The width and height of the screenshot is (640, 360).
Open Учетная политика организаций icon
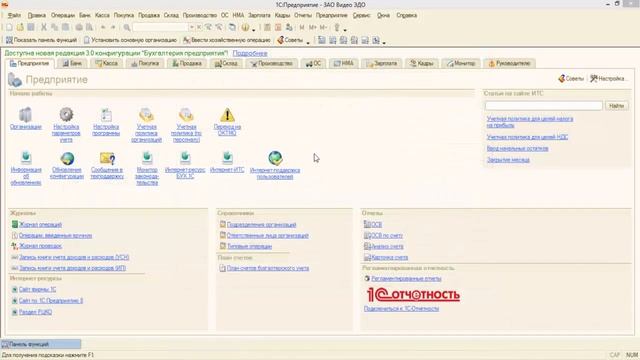(x=146, y=115)
